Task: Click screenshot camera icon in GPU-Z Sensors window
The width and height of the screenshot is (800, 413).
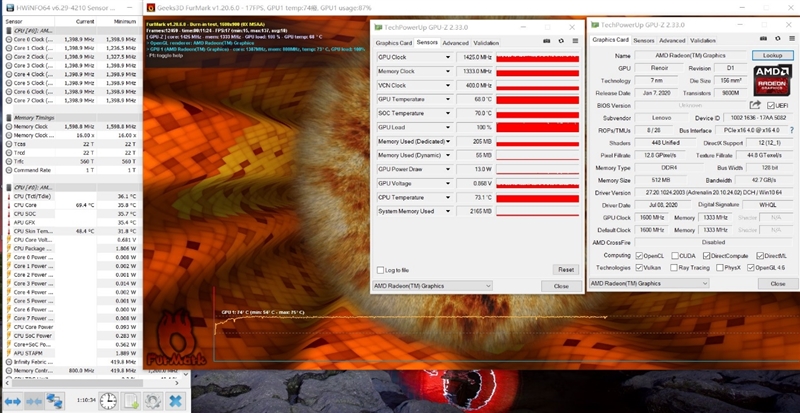Action: (546, 41)
